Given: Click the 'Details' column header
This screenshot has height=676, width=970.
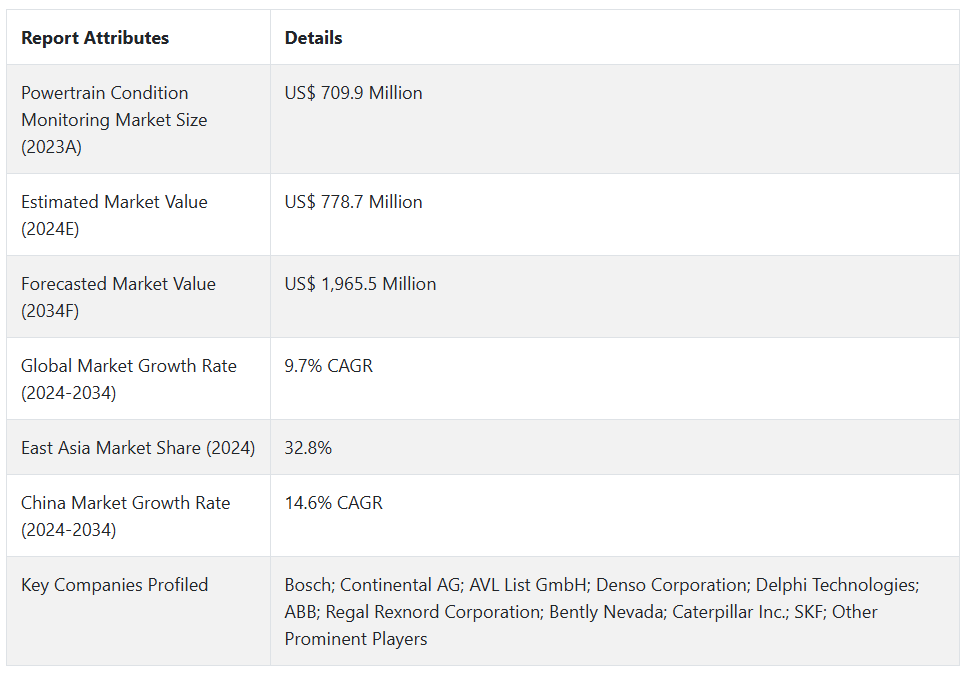Looking at the screenshot, I should click(x=313, y=38).
